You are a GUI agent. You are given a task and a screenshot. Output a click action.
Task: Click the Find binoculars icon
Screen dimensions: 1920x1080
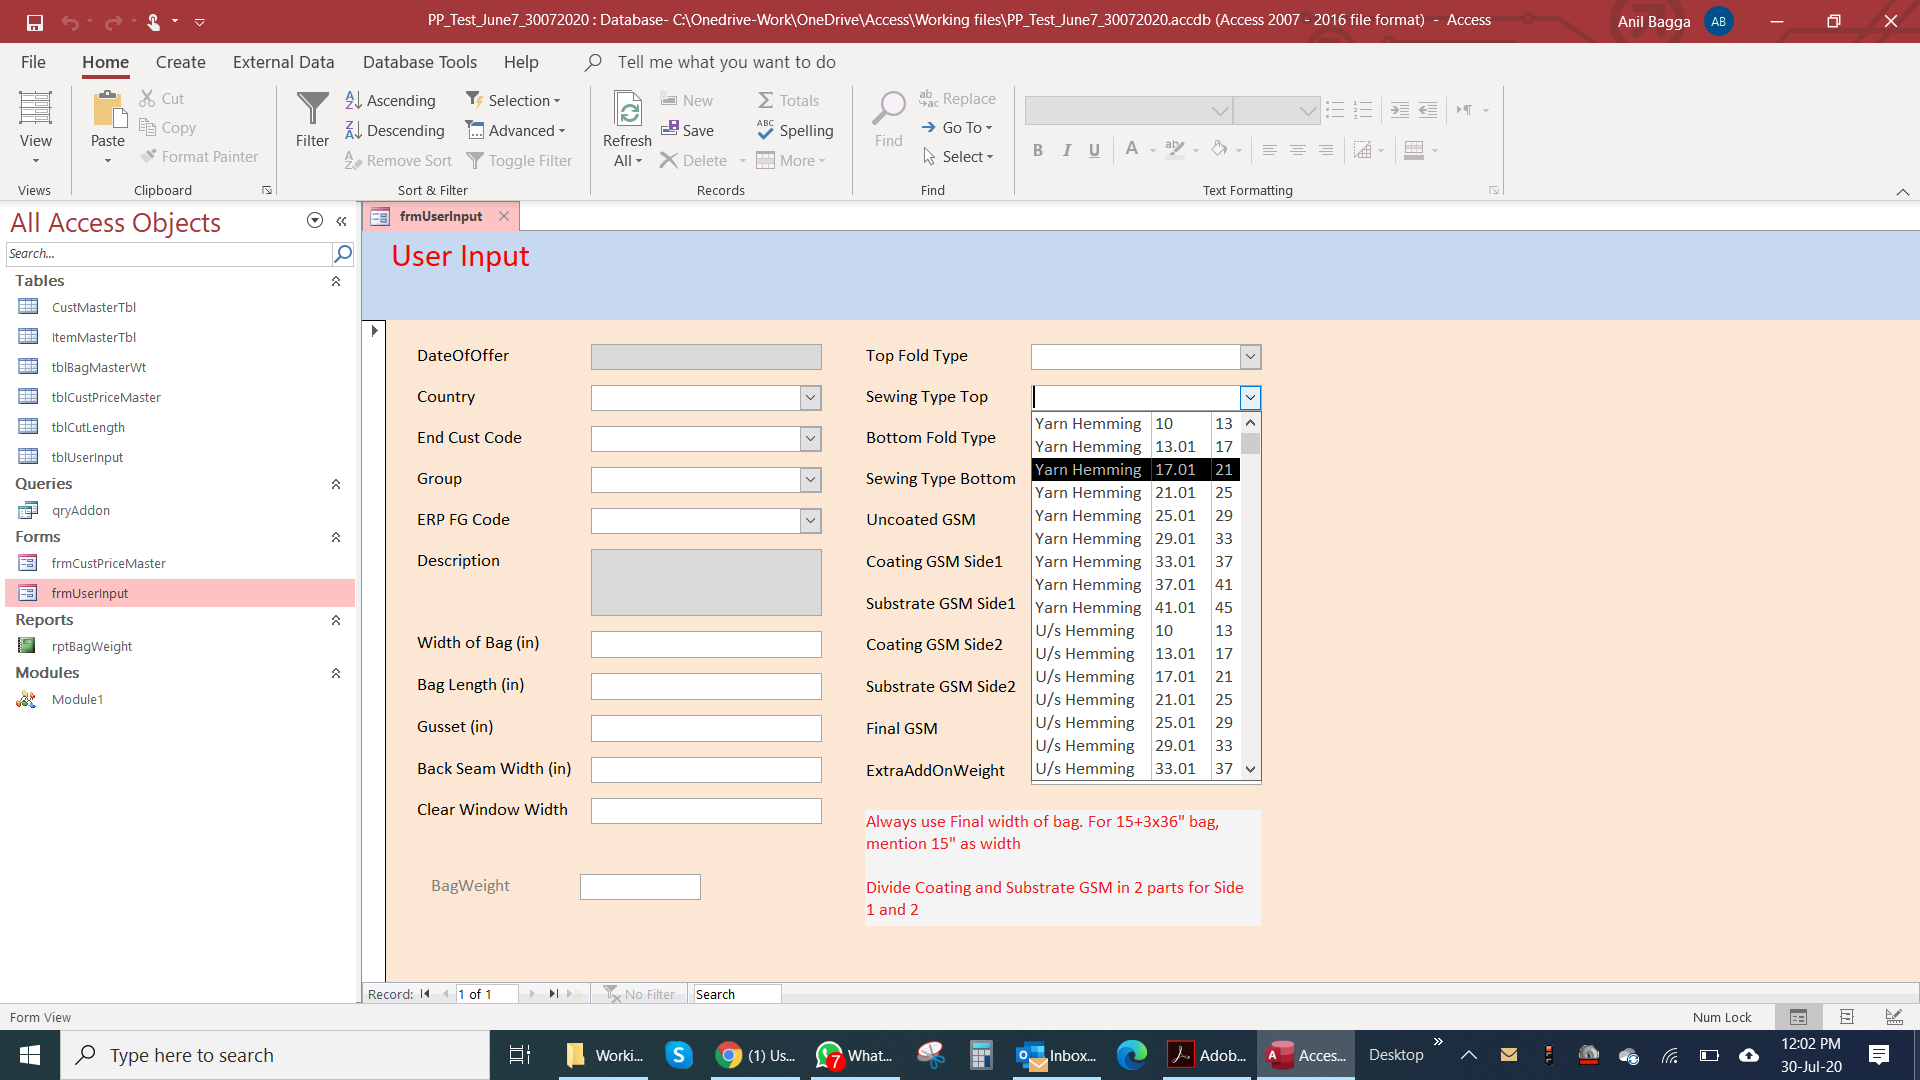(888, 109)
